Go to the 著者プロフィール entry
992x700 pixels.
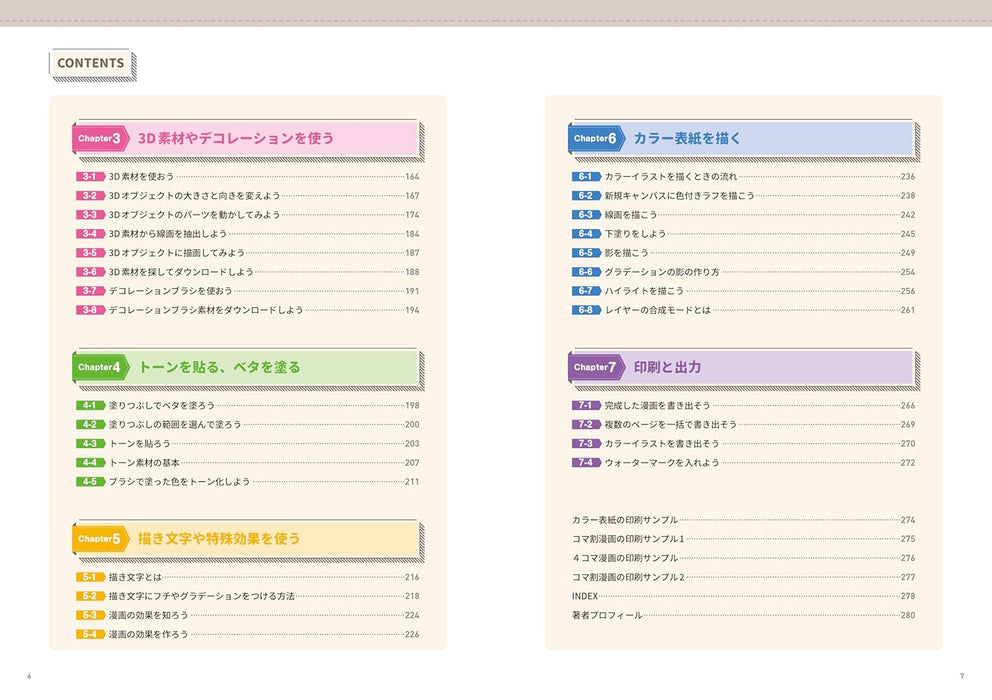pos(607,615)
